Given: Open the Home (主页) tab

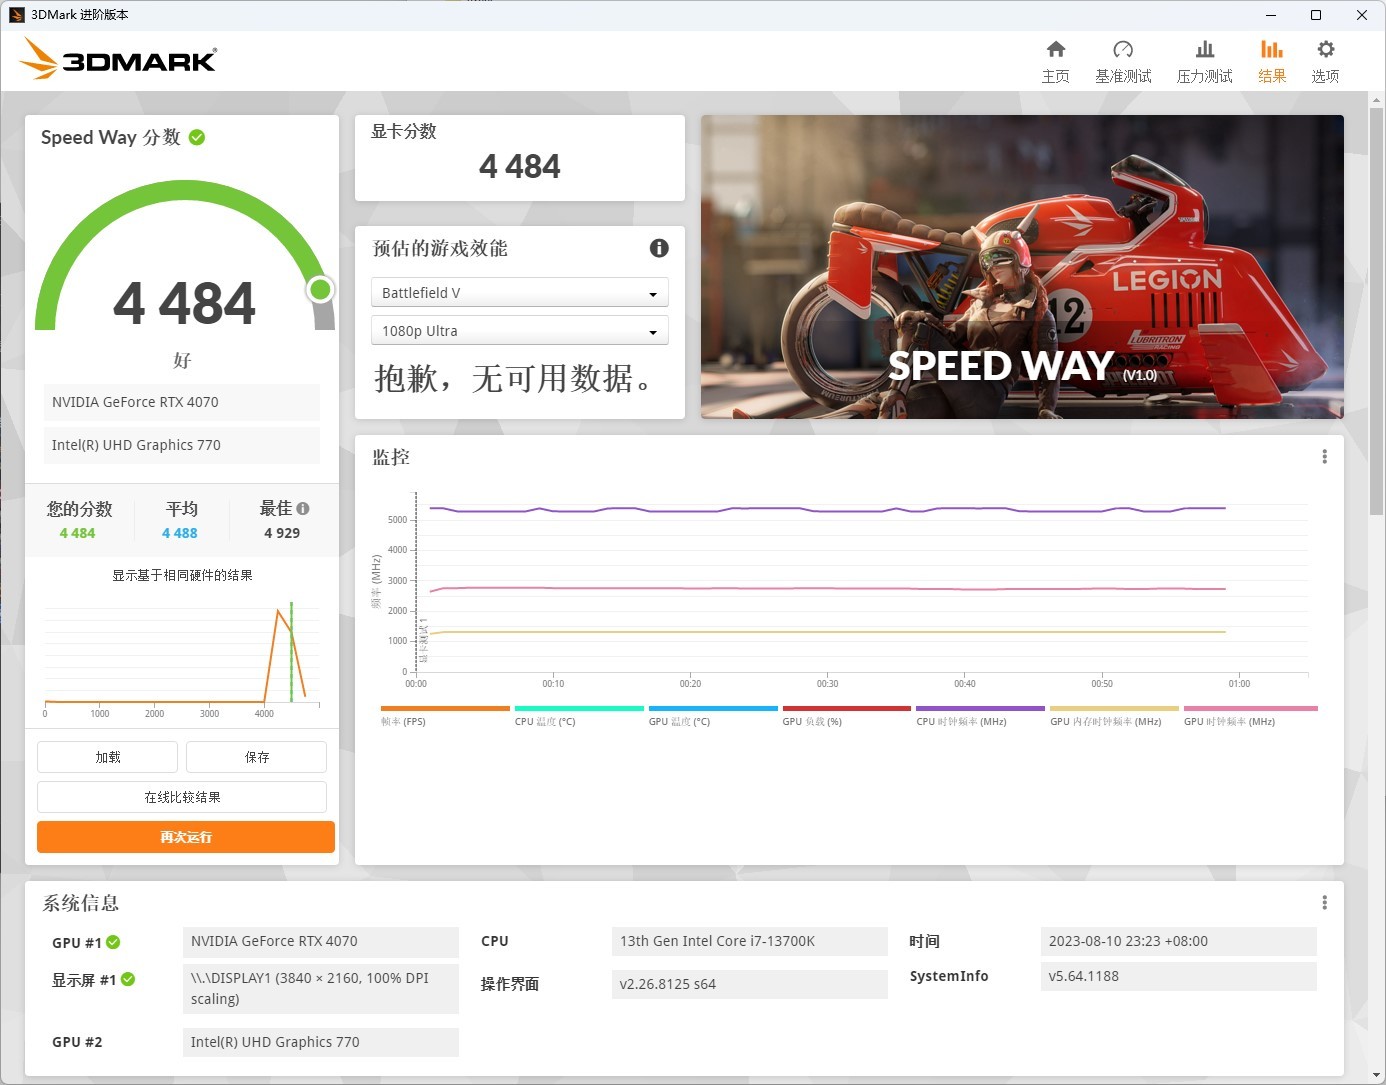Looking at the screenshot, I should pyautogui.click(x=1055, y=62).
